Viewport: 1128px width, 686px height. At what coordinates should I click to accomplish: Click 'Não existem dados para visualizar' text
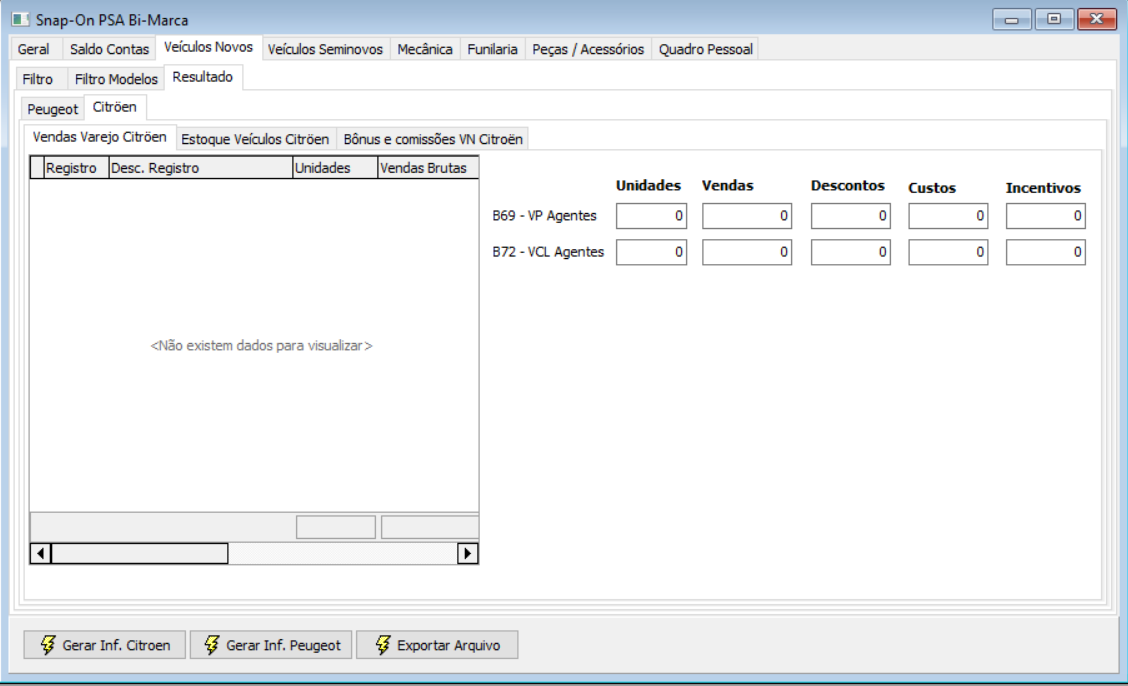[x=261, y=346]
